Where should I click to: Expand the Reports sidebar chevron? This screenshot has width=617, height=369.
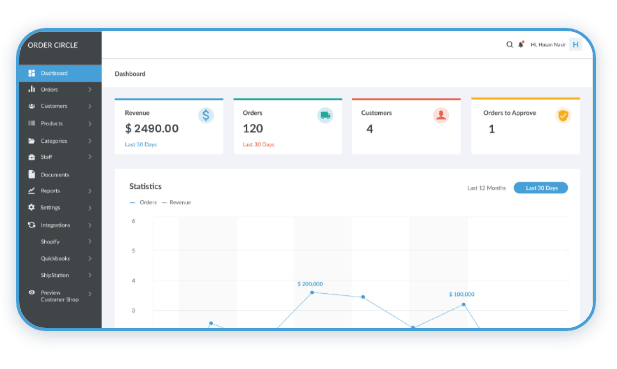point(90,191)
